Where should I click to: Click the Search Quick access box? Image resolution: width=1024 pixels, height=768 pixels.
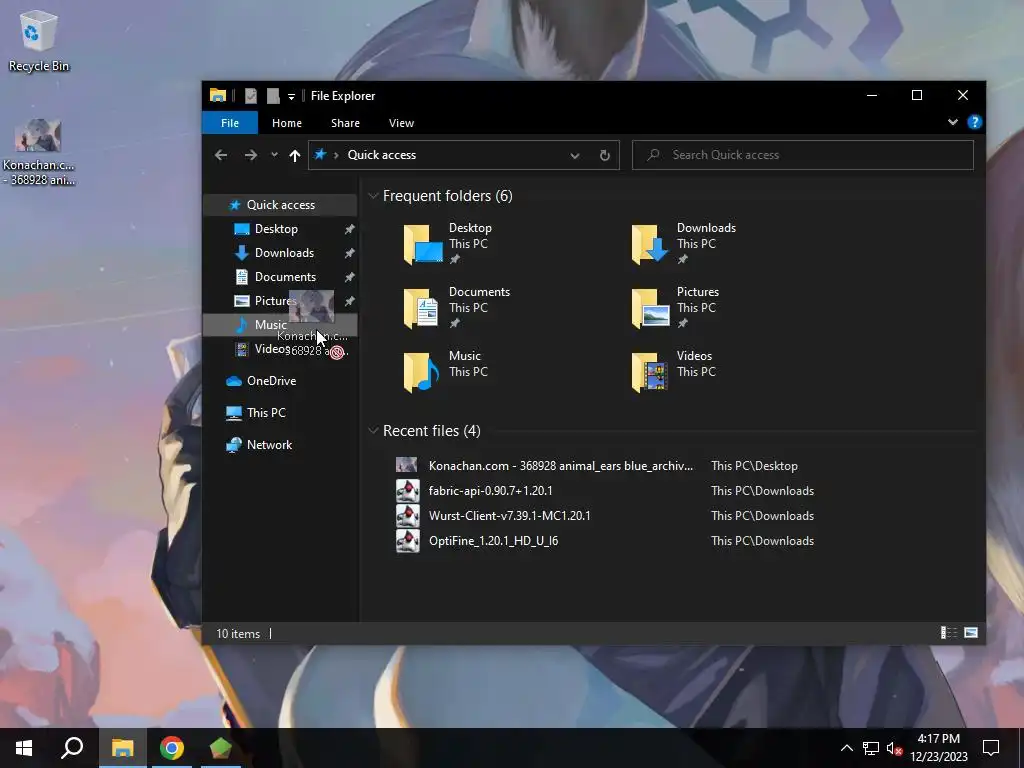(x=803, y=155)
